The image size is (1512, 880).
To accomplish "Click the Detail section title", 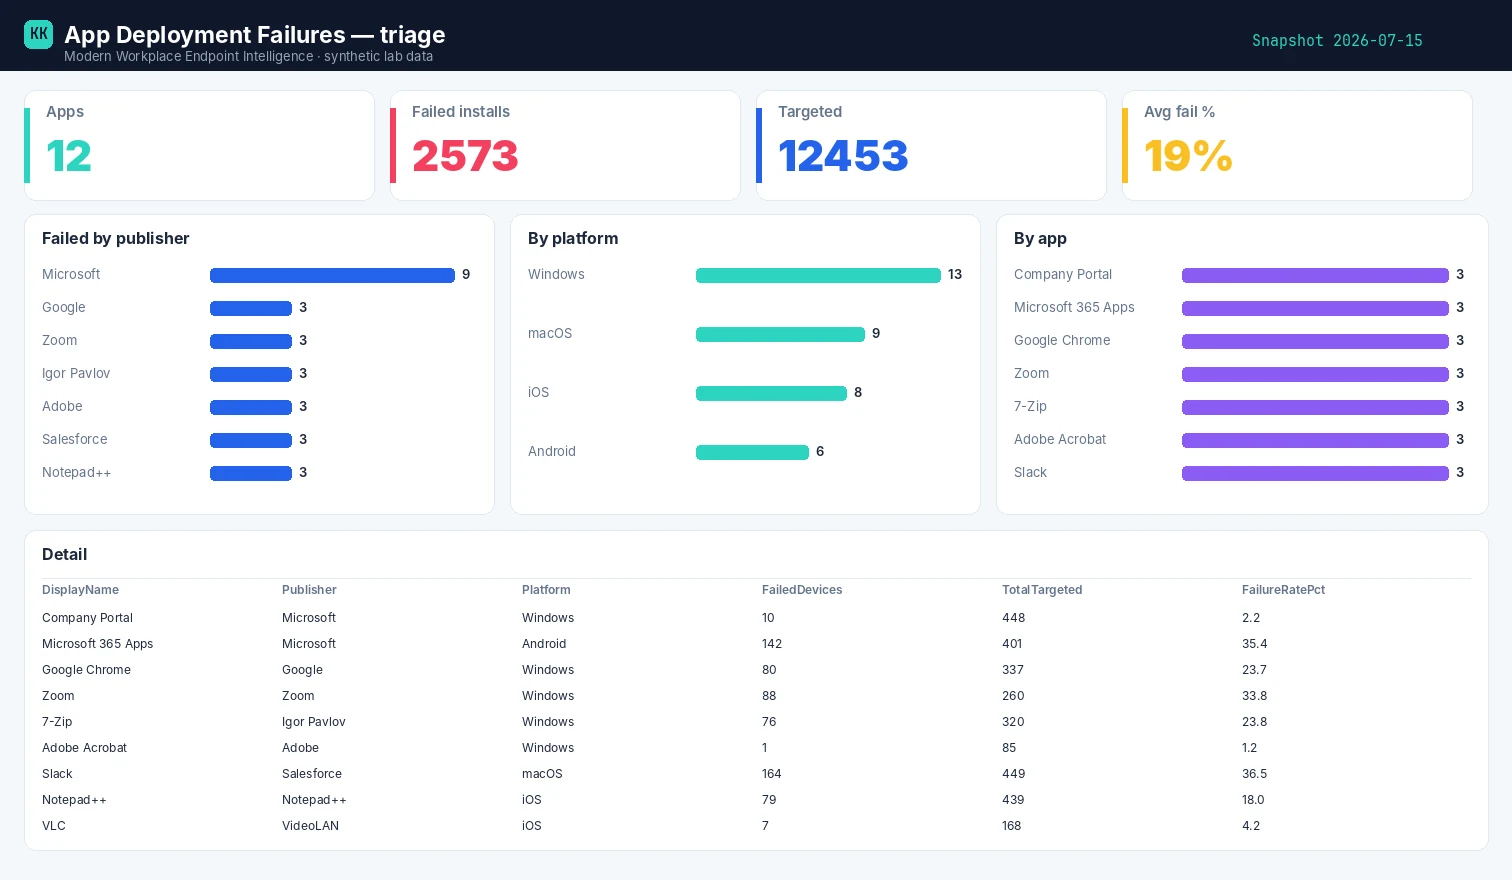I will tap(64, 554).
